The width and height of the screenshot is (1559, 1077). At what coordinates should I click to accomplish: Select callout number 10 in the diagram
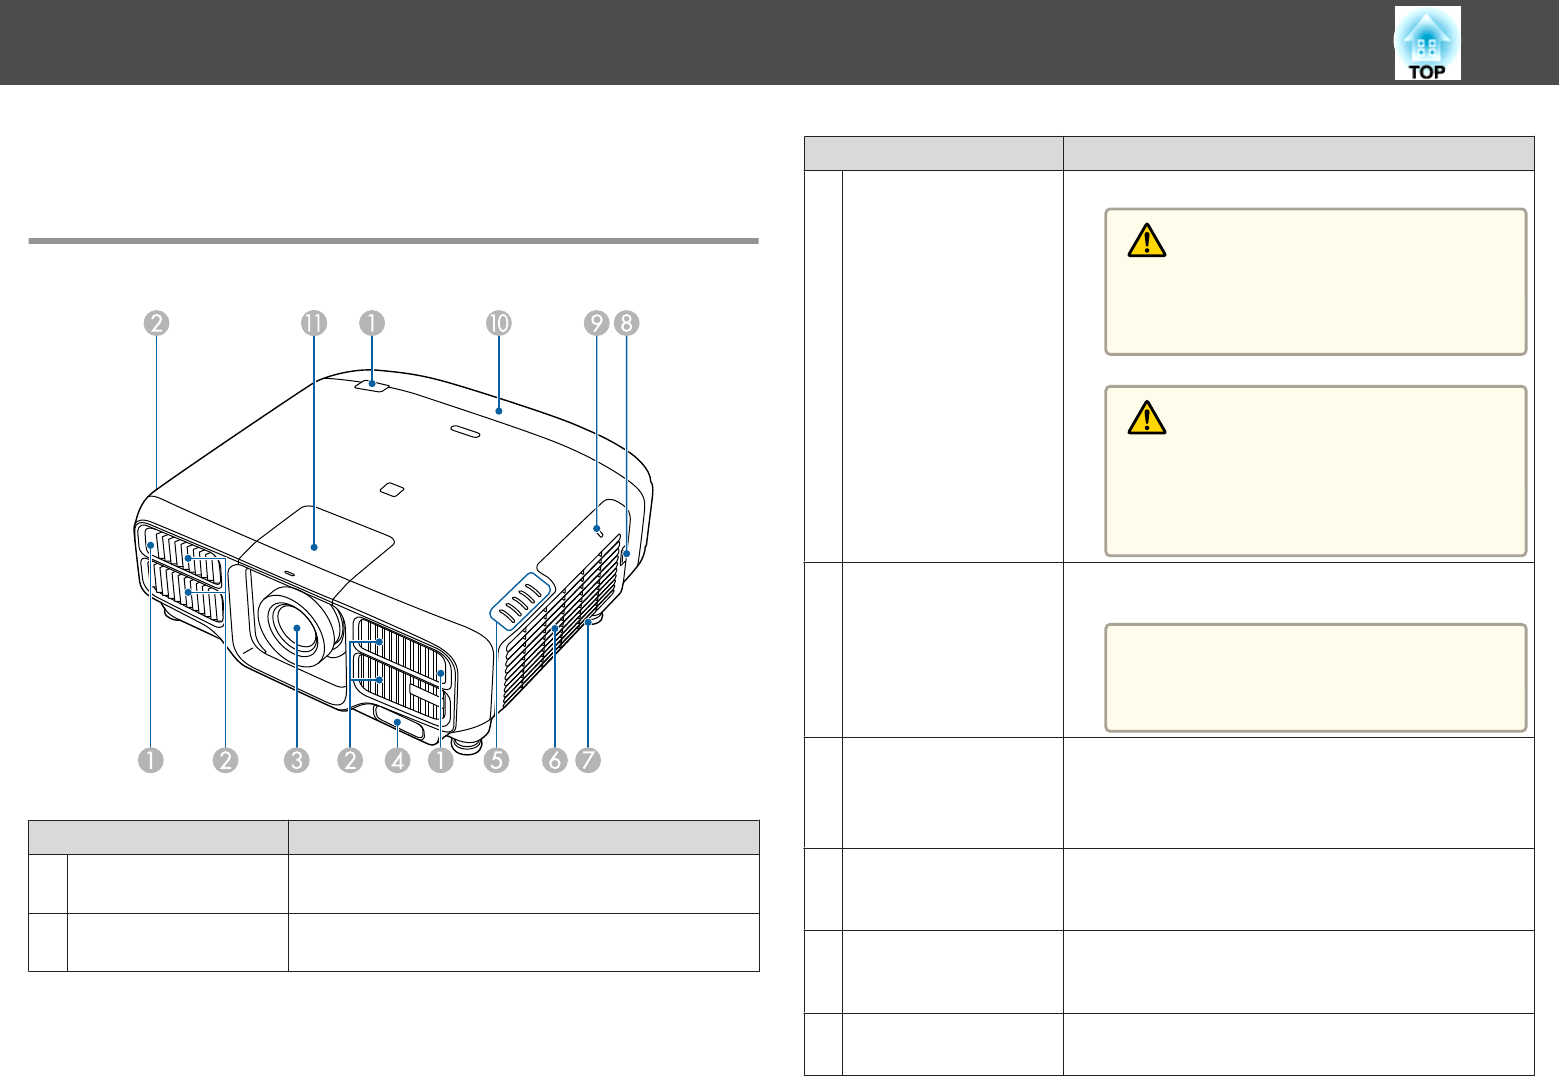[498, 323]
